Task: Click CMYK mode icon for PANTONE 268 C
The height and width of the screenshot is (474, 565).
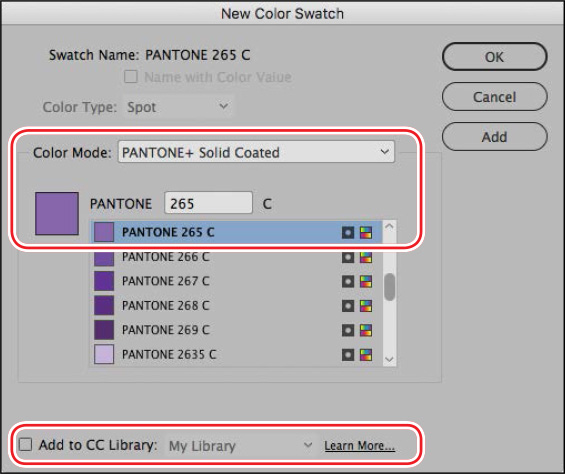Action: pyautogui.click(x=366, y=306)
